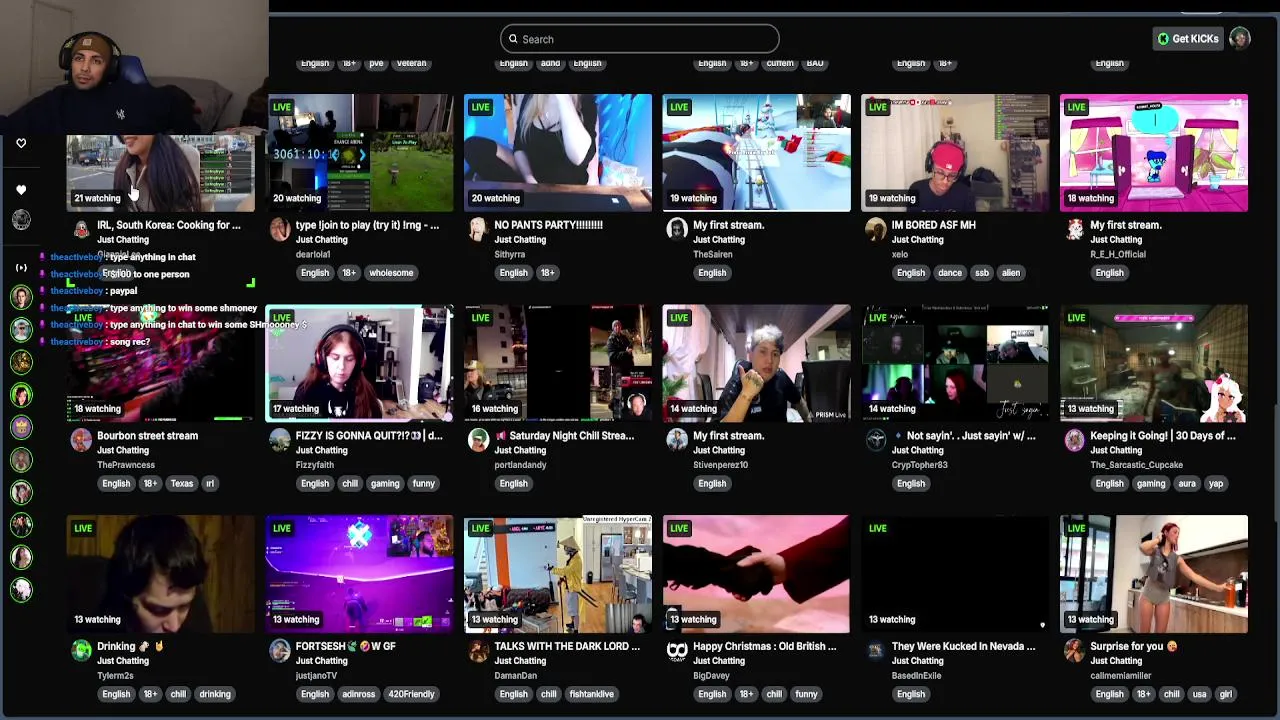The width and height of the screenshot is (1280, 720).
Task: Click the Texas tag under ThePrawncess
Action: pyautogui.click(x=181, y=484)
